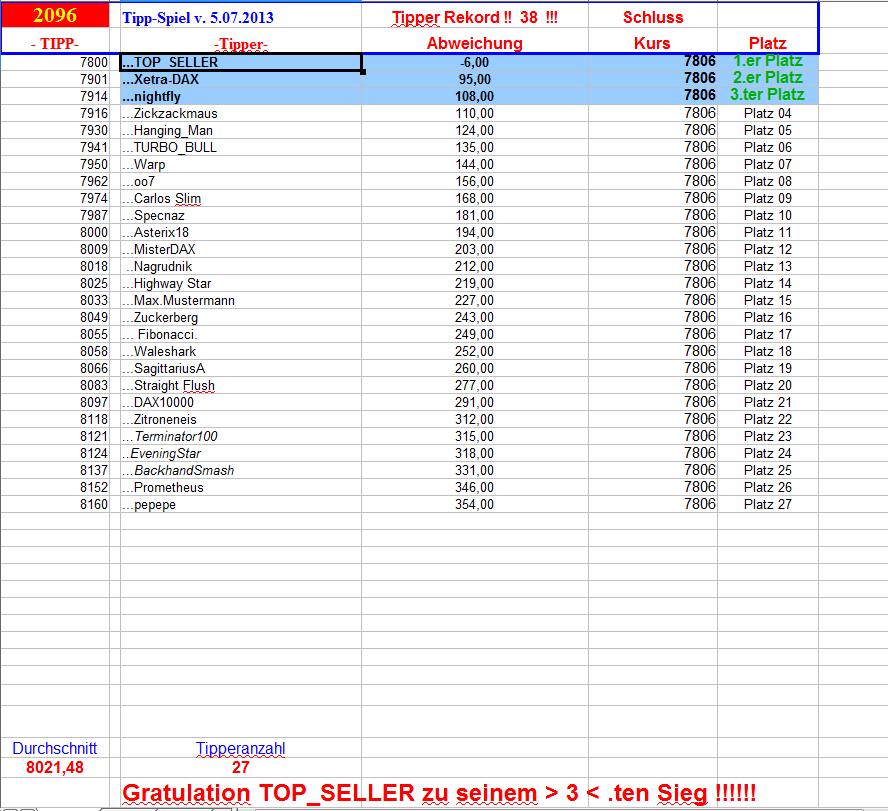Select the Tipperanzahl label cell

tap(241, 748)
